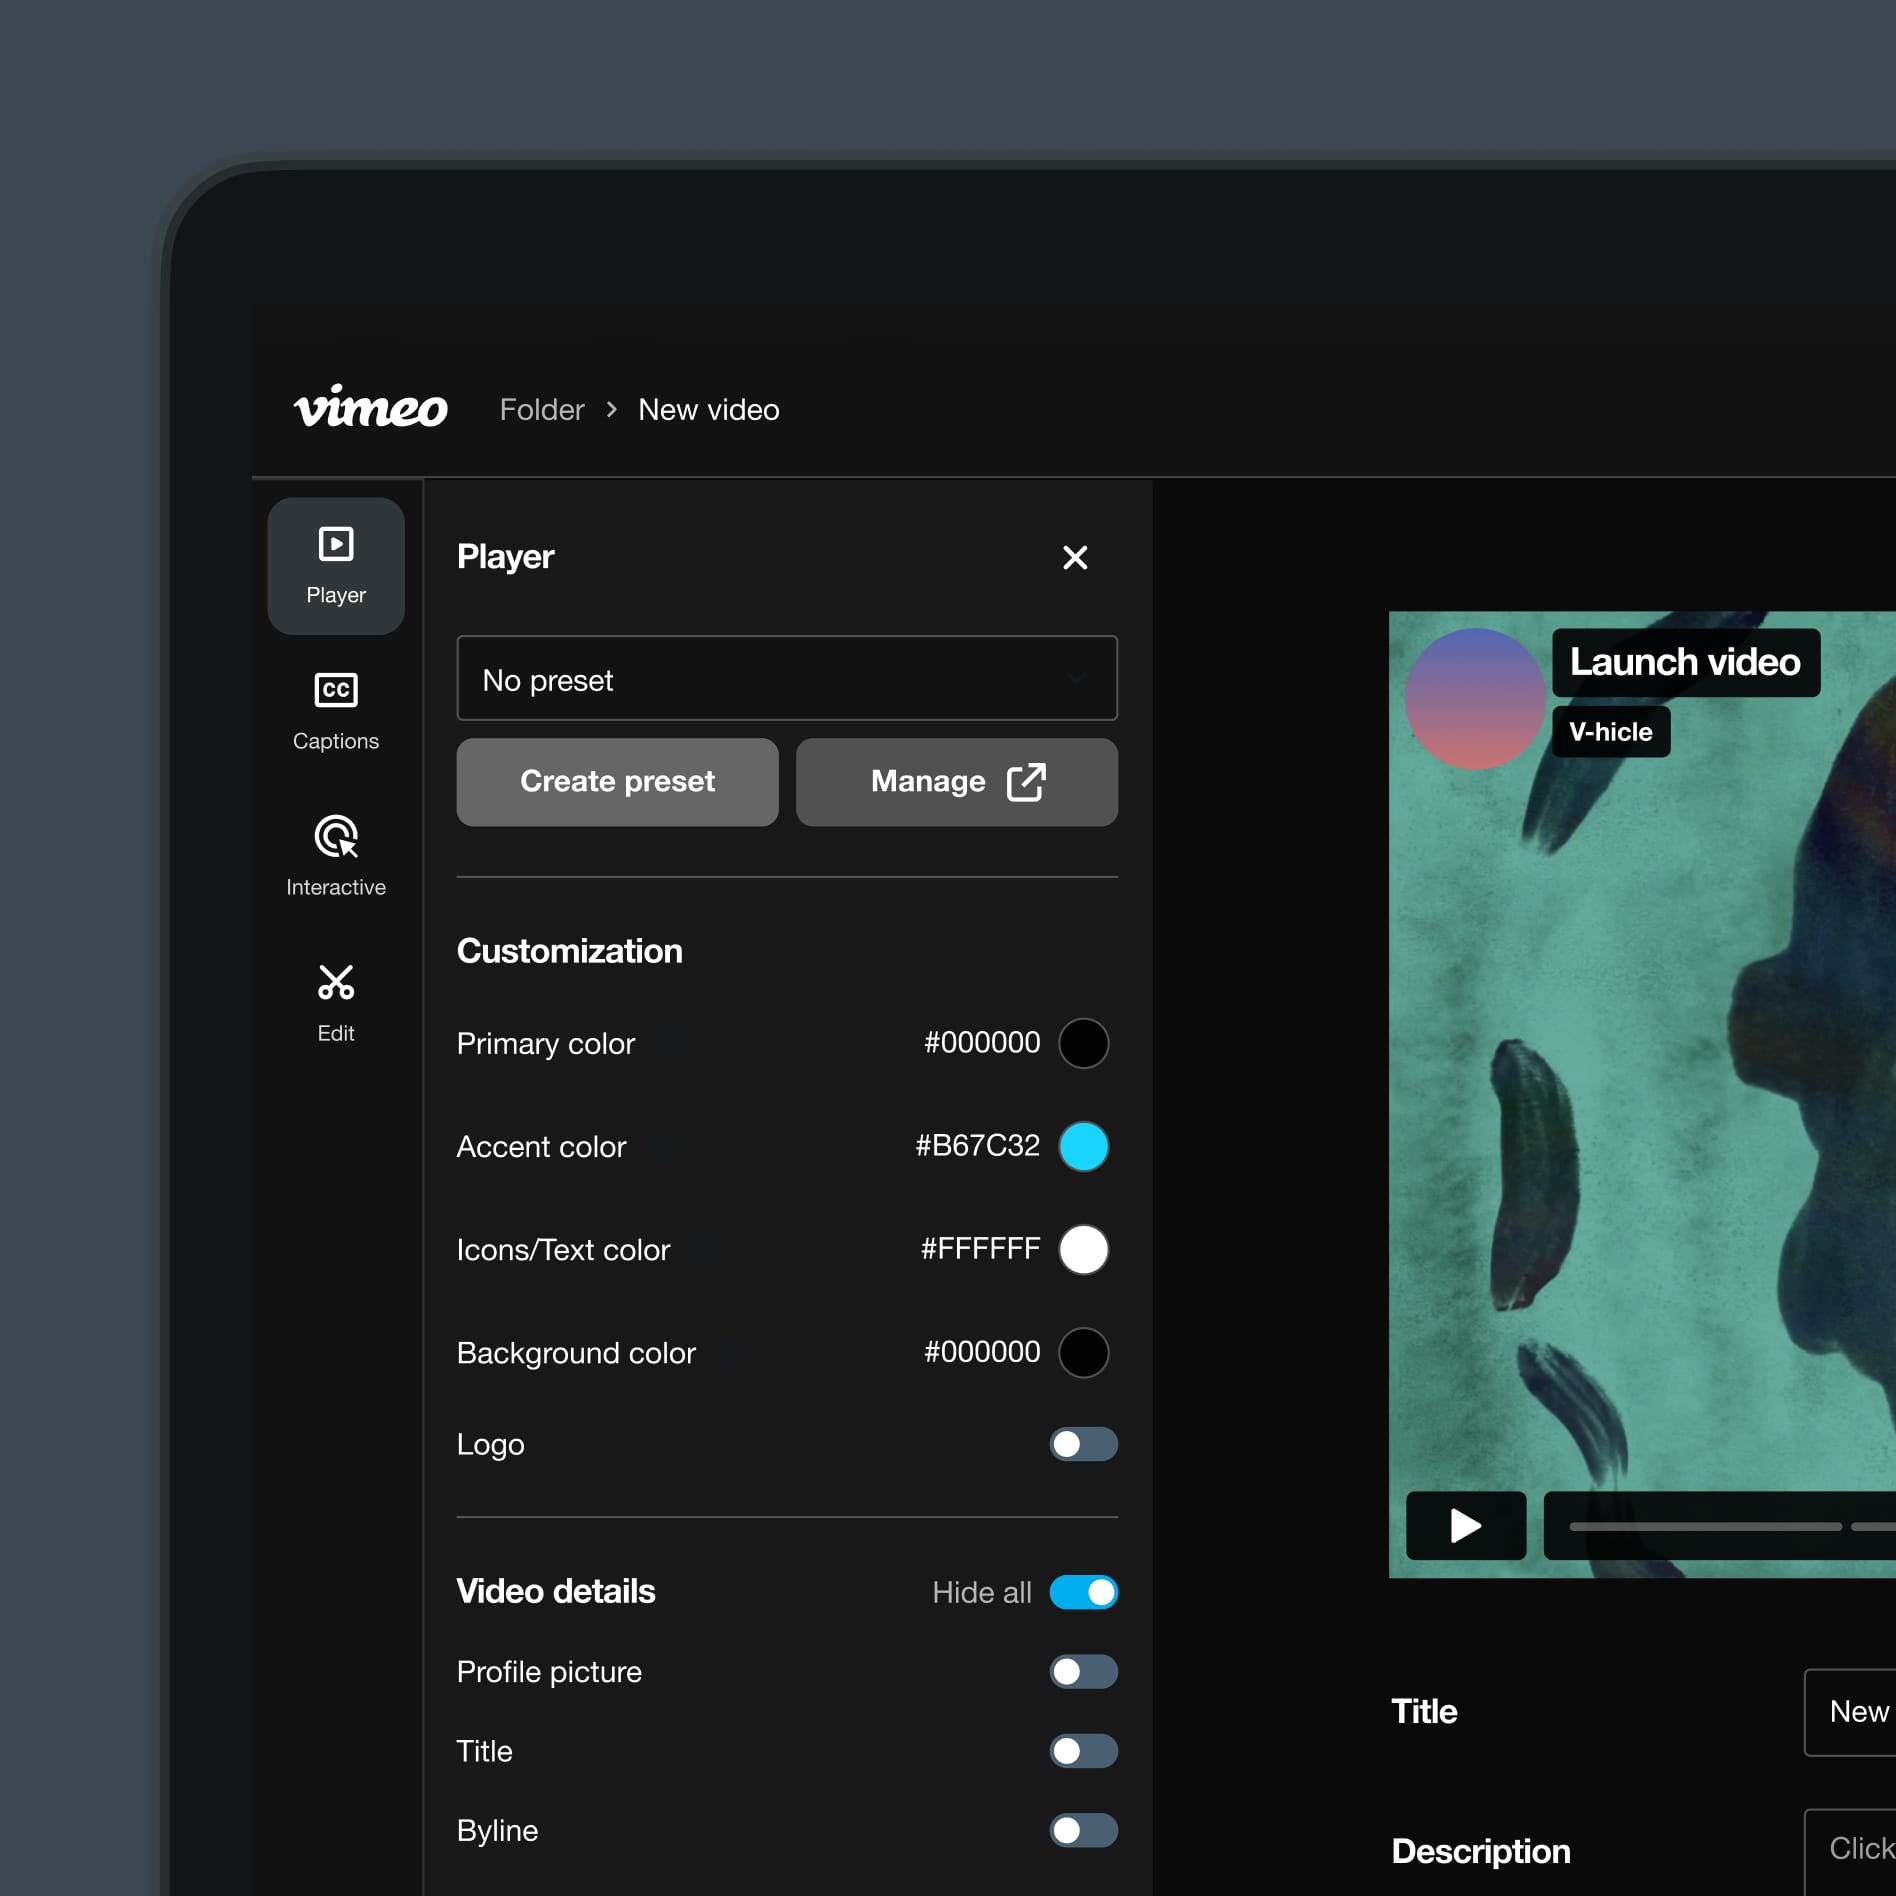The height and width of the screenshot is (1896, 1896).
Task: Enable the Logo toggle
Action: point(1083,1444)
